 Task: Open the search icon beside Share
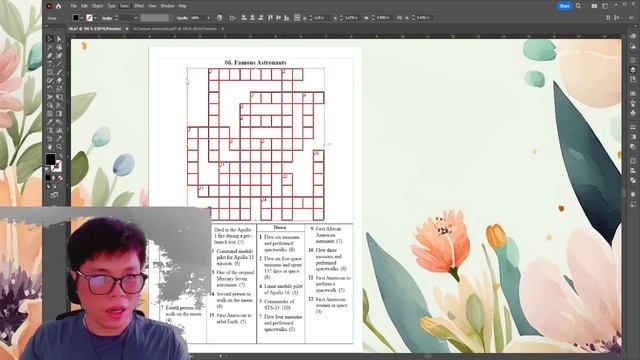tap(578, 6)
